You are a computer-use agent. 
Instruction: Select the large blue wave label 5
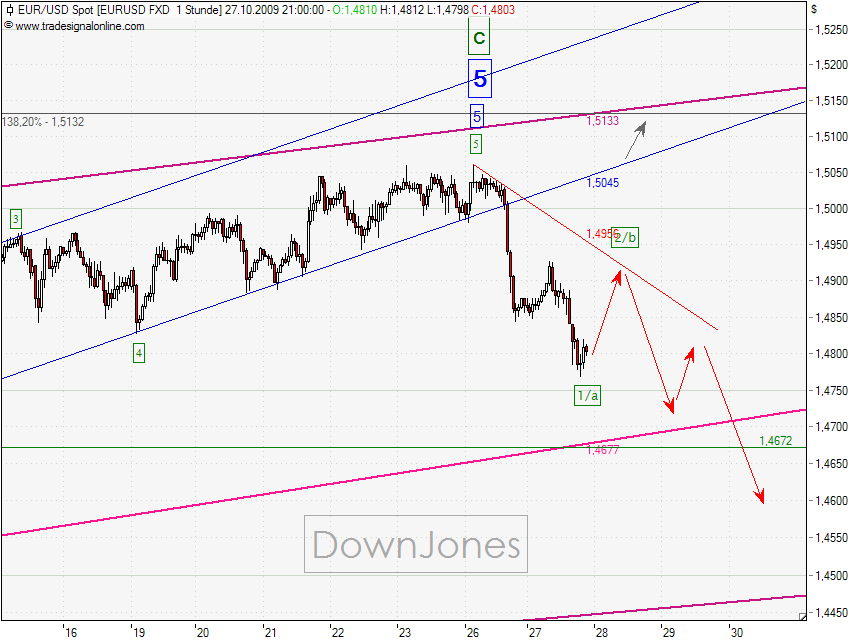click(x=480, y=78)
